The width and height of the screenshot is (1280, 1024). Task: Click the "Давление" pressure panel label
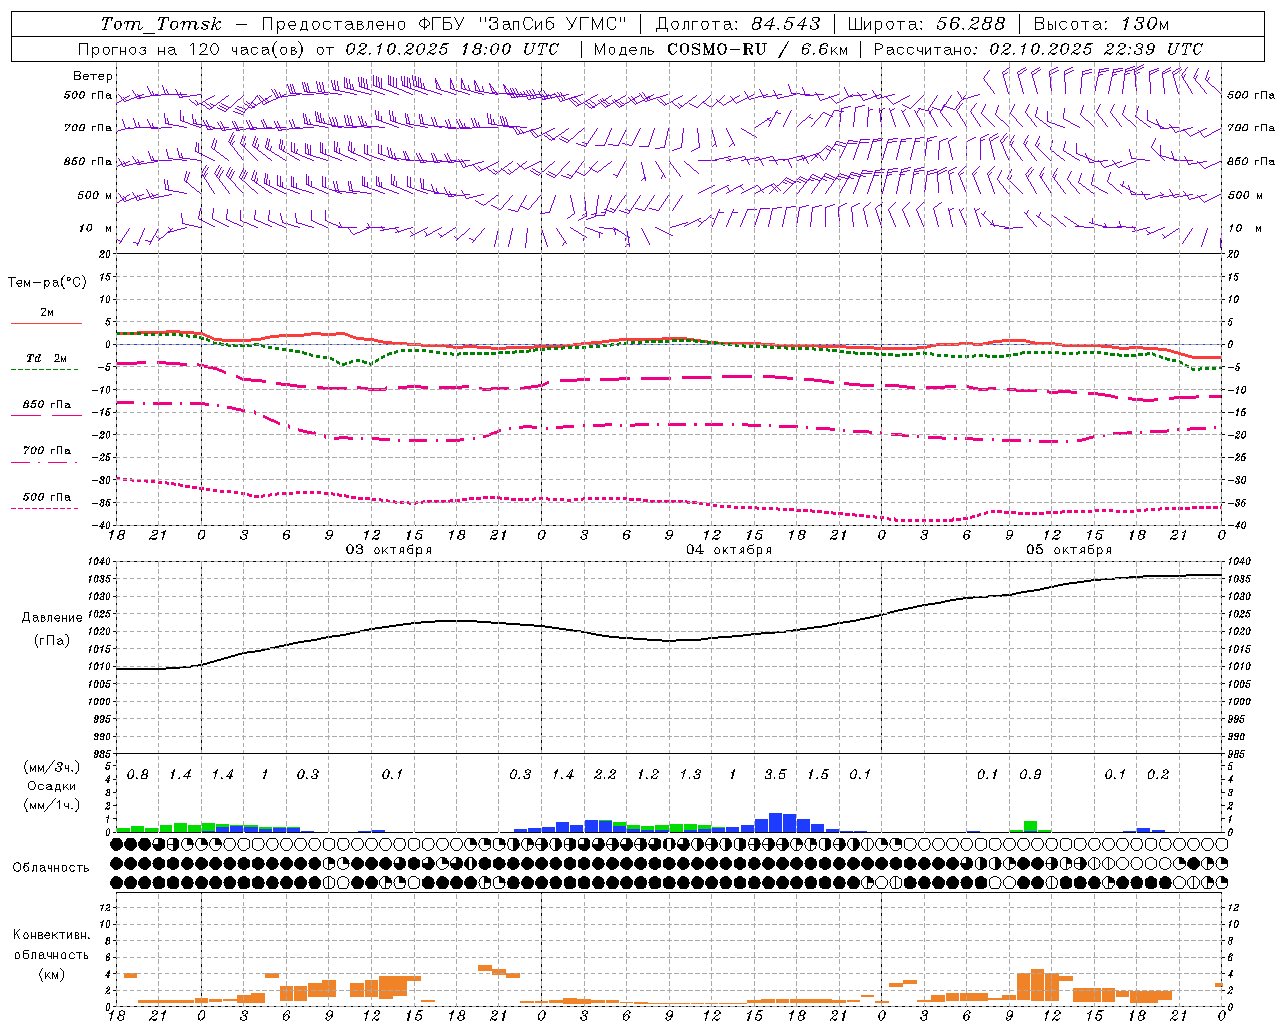(52, 618)
